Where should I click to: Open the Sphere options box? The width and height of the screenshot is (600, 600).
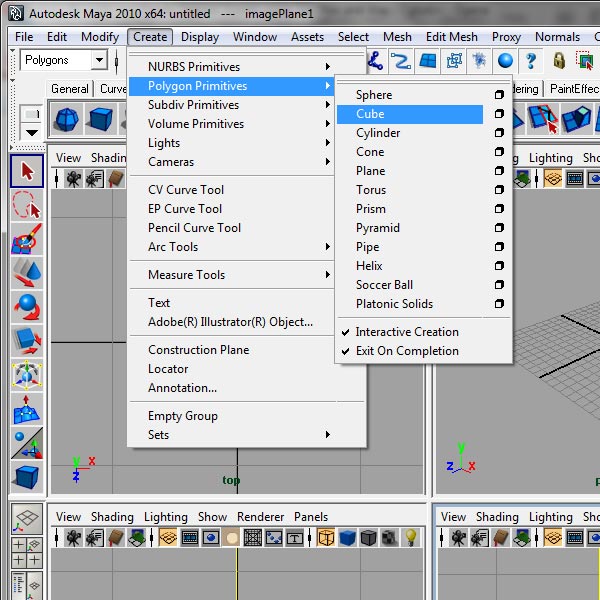click(x=499, y=95)
